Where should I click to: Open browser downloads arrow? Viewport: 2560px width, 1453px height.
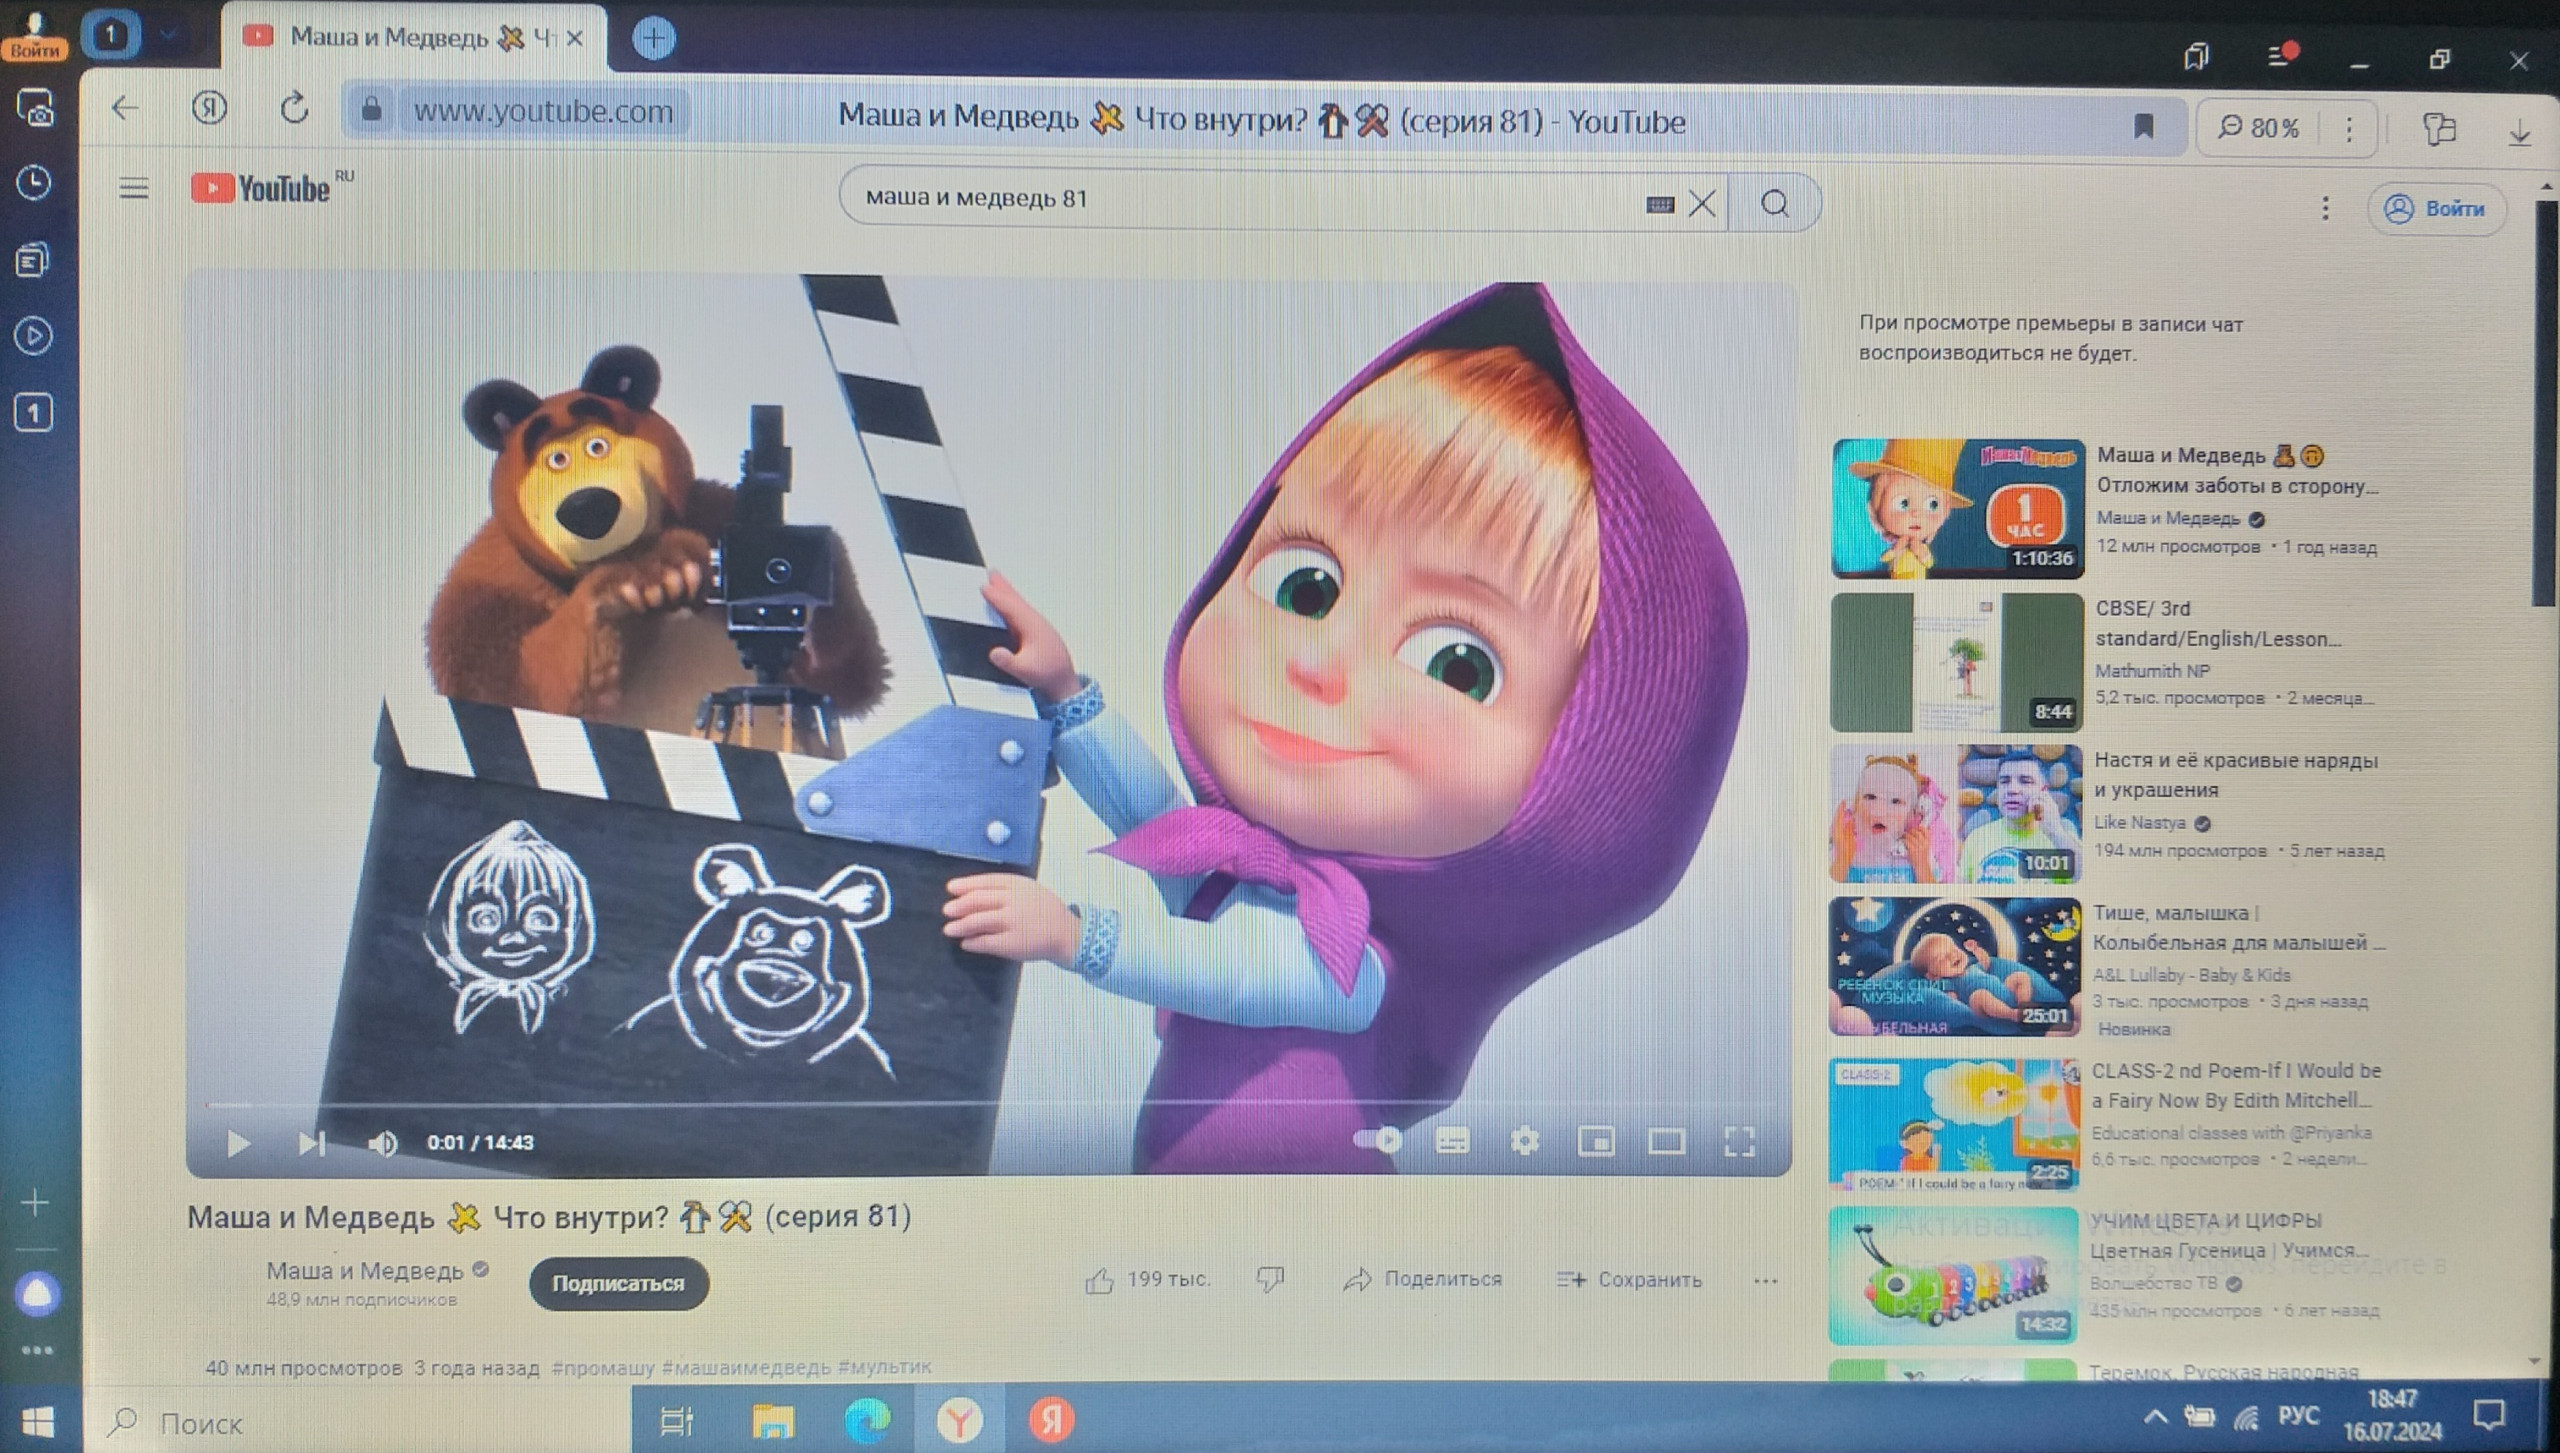(x=2519, y=132)
